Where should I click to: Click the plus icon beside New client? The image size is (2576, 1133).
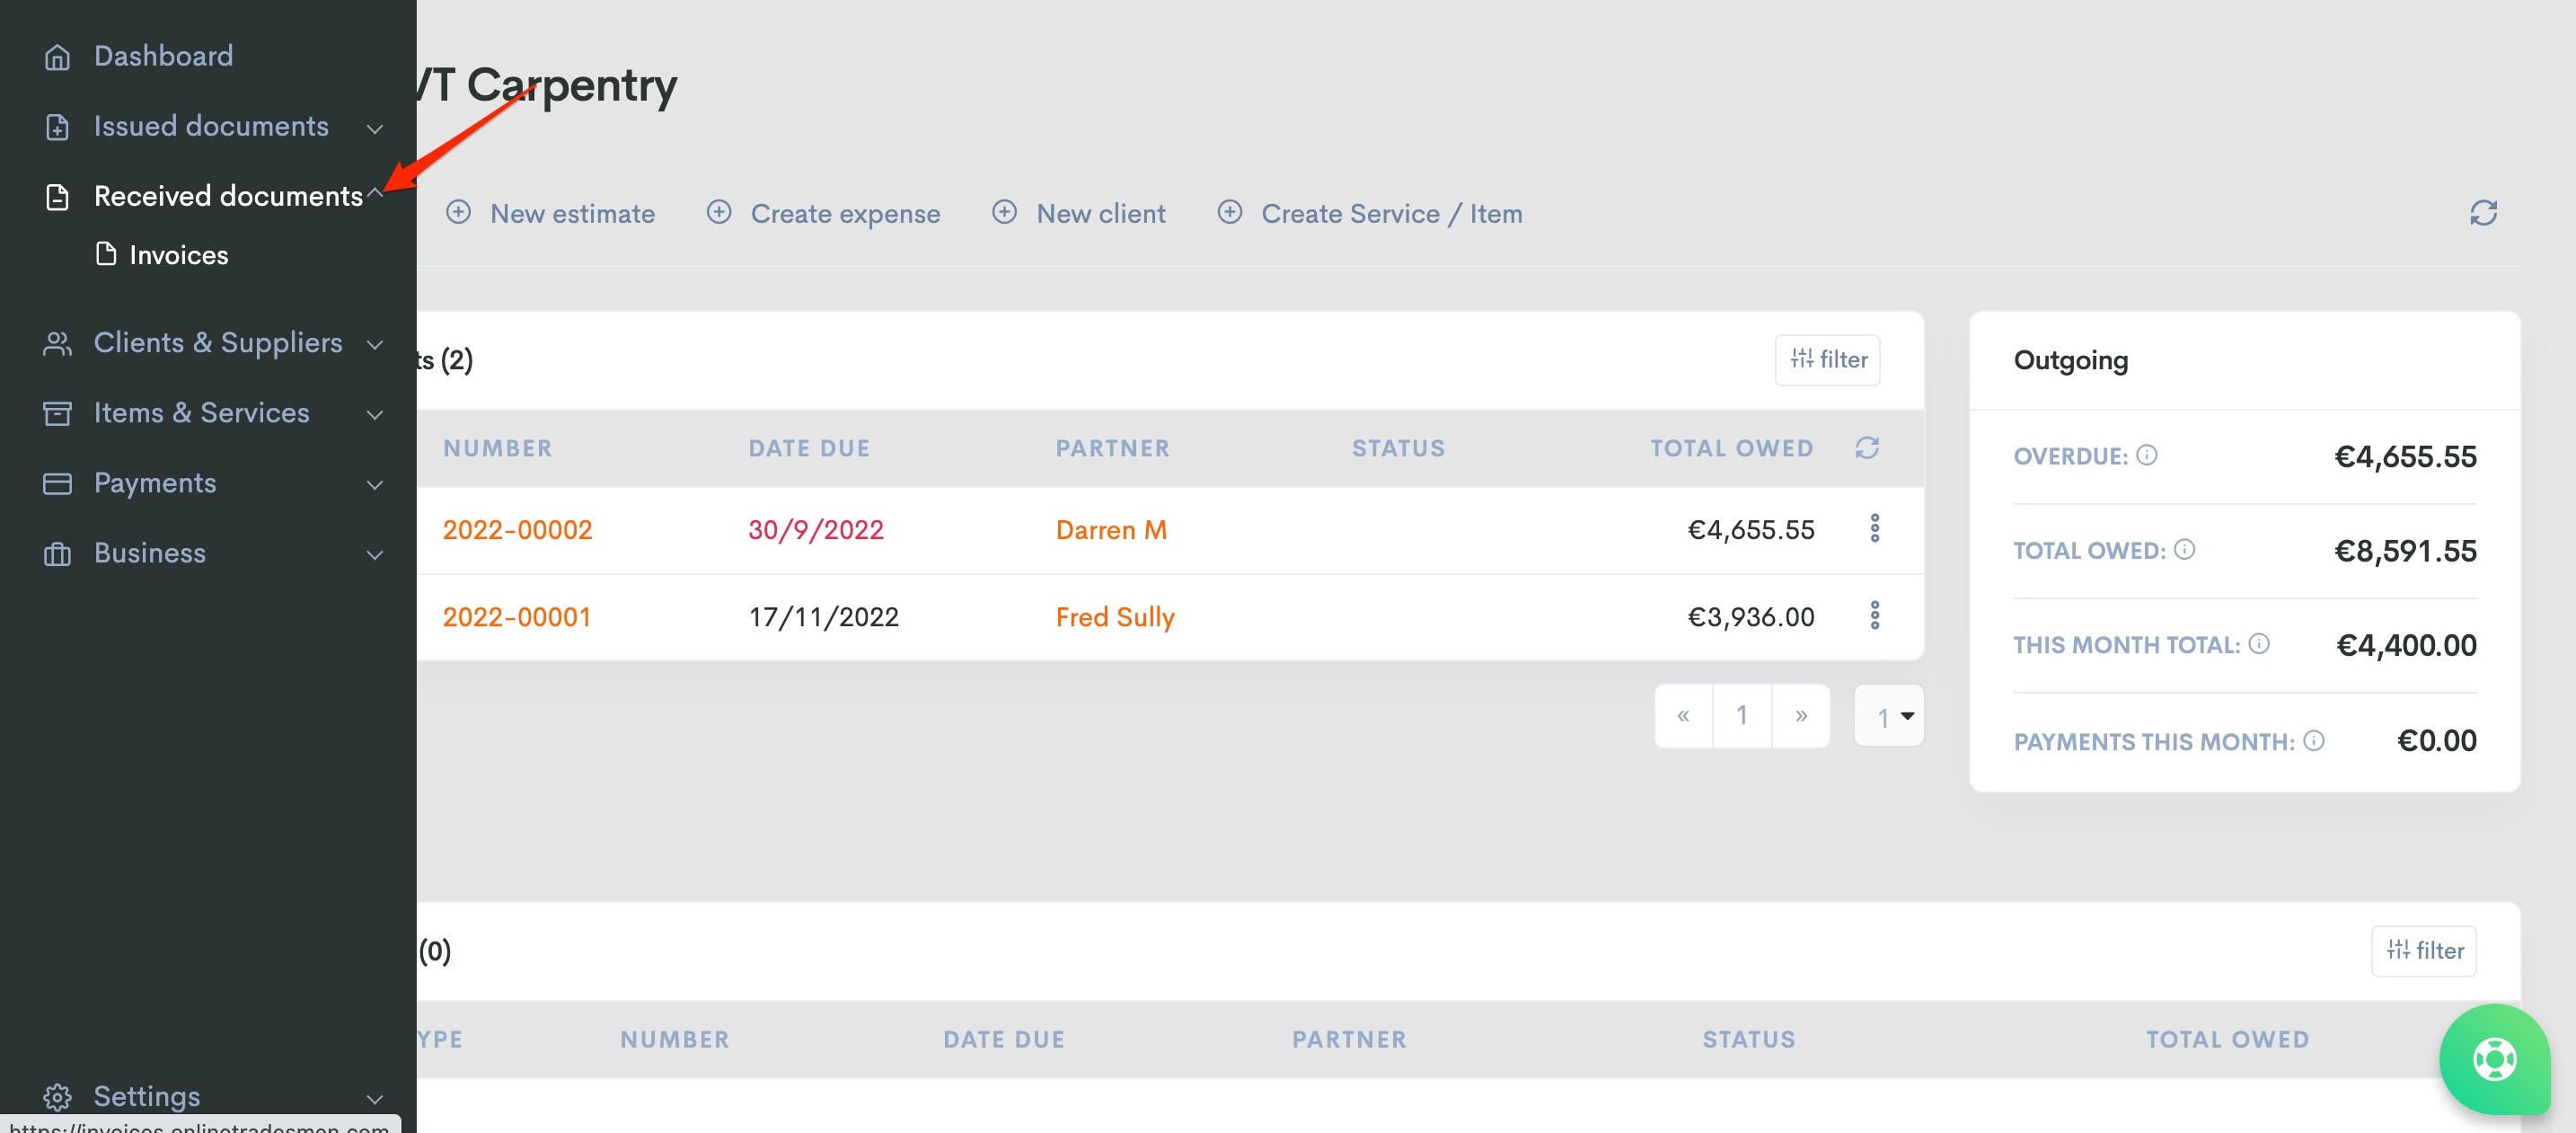[1004, 212]
